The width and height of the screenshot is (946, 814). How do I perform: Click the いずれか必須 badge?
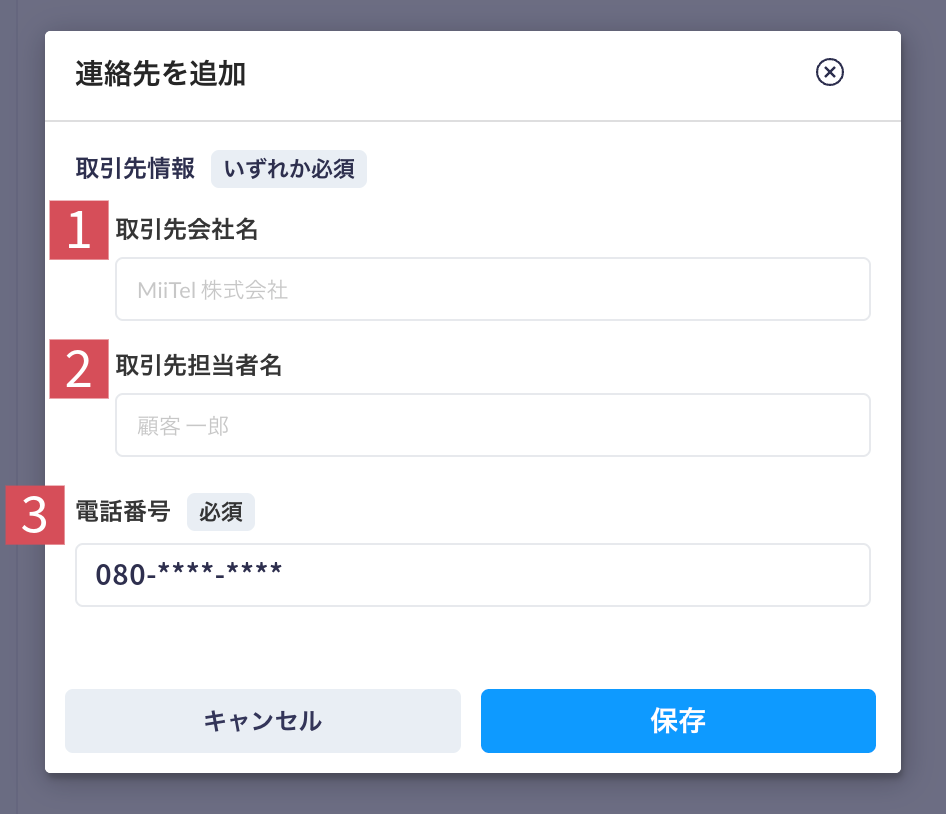click(x=289, y=169)
